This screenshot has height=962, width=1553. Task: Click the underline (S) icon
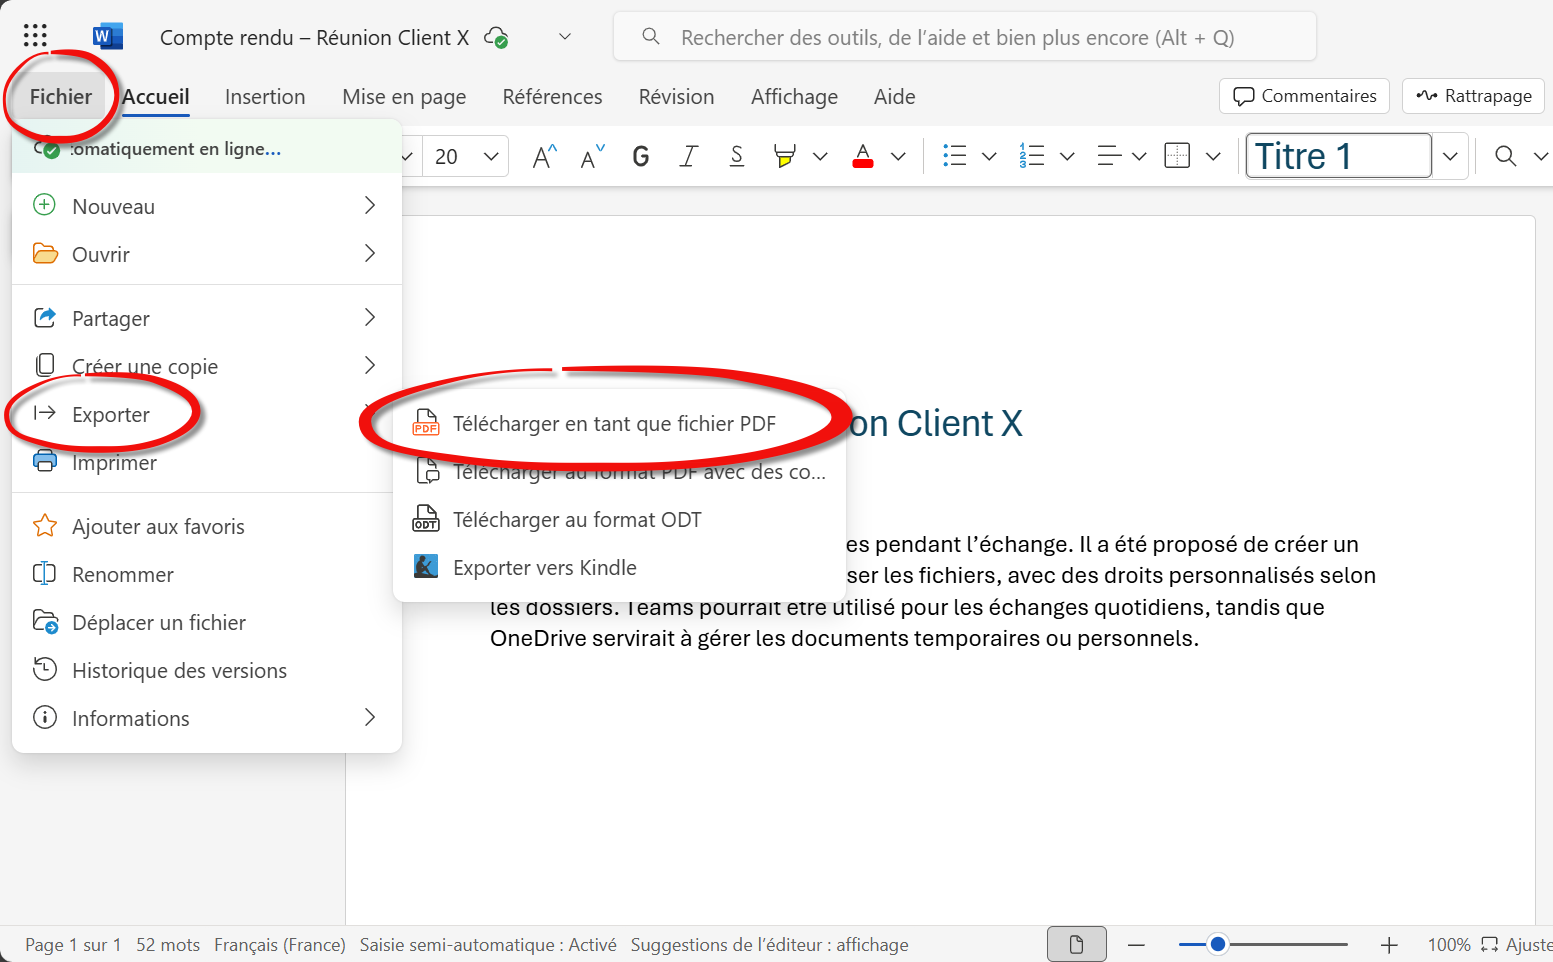pyautogui.click(x=737, y=156)
